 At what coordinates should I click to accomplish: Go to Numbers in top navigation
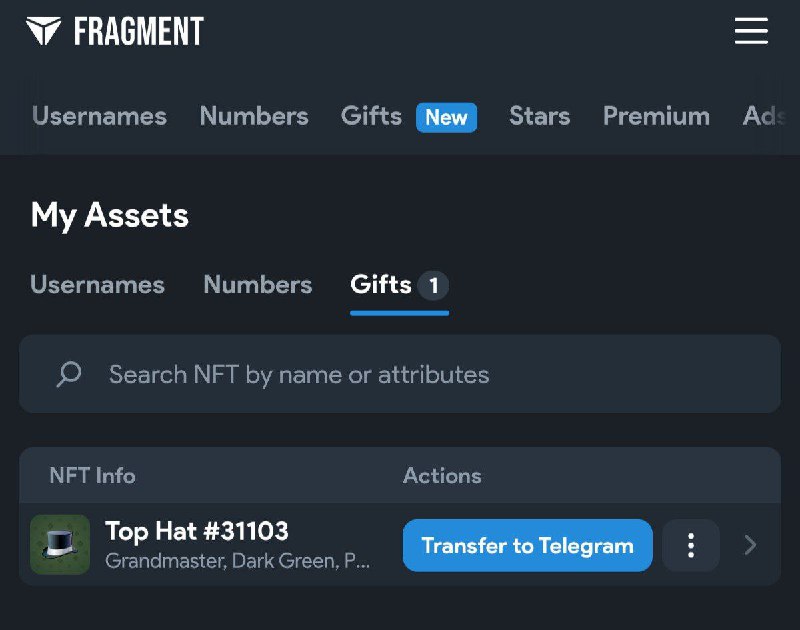point(254,116)
